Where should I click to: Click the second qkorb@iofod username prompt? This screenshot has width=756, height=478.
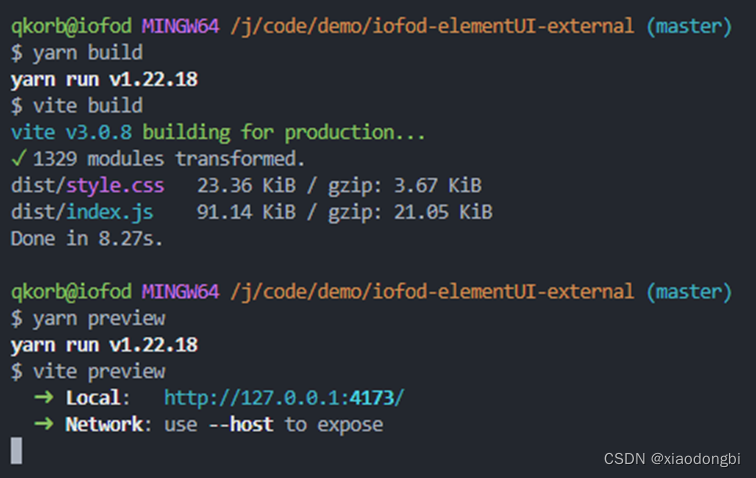pyautogui.click(x=71, y=292)
